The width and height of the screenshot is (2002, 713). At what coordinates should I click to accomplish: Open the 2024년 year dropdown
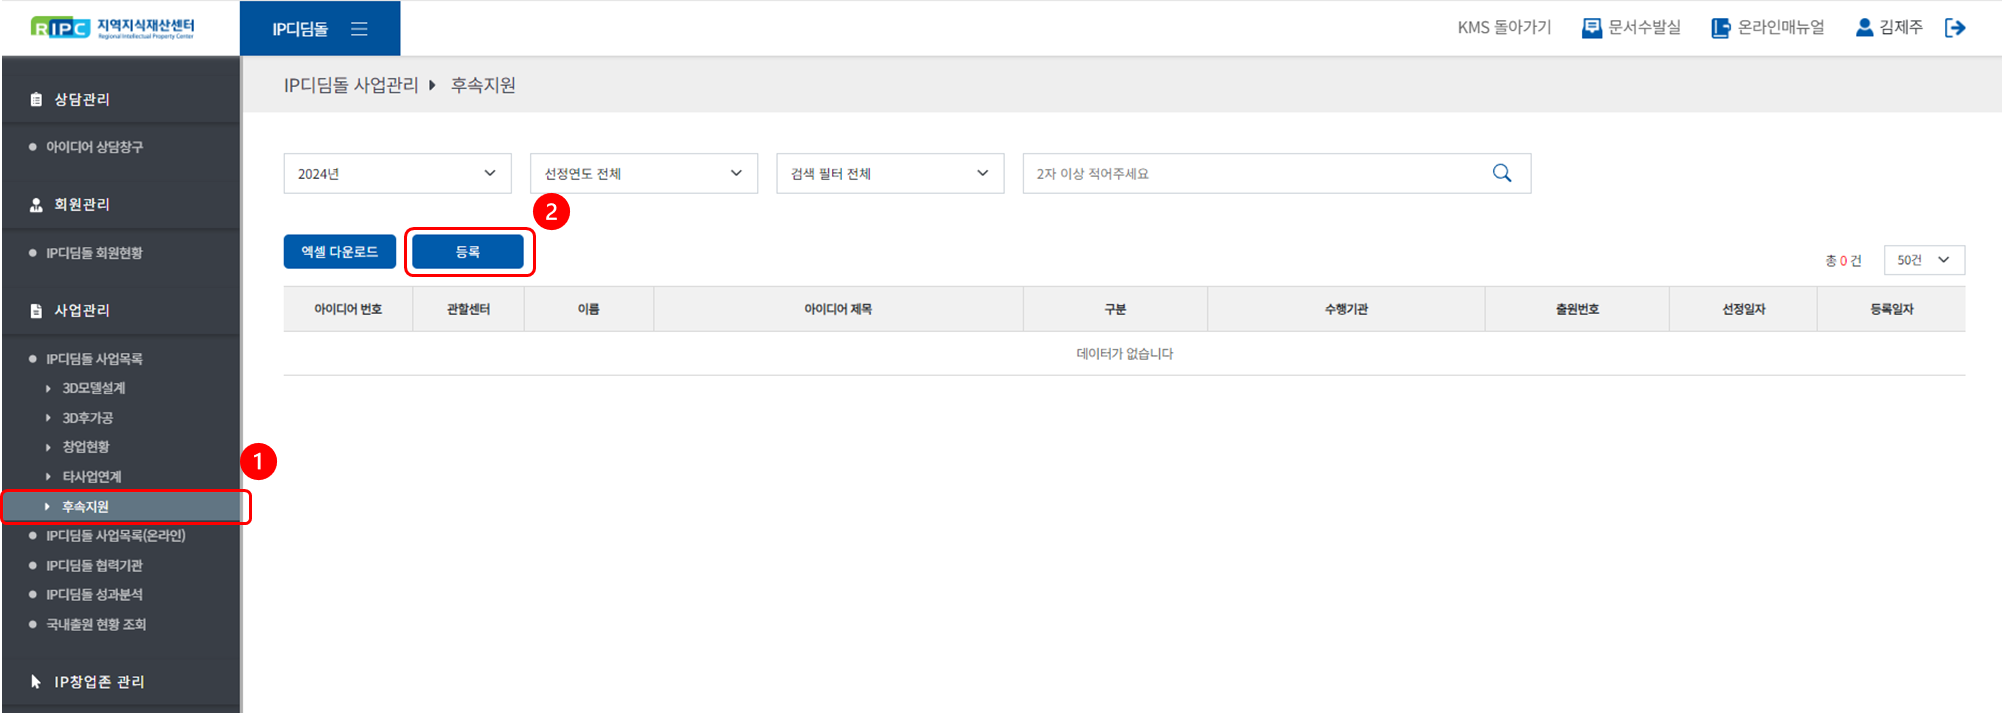pyautogui.click(x=397, y=173)
